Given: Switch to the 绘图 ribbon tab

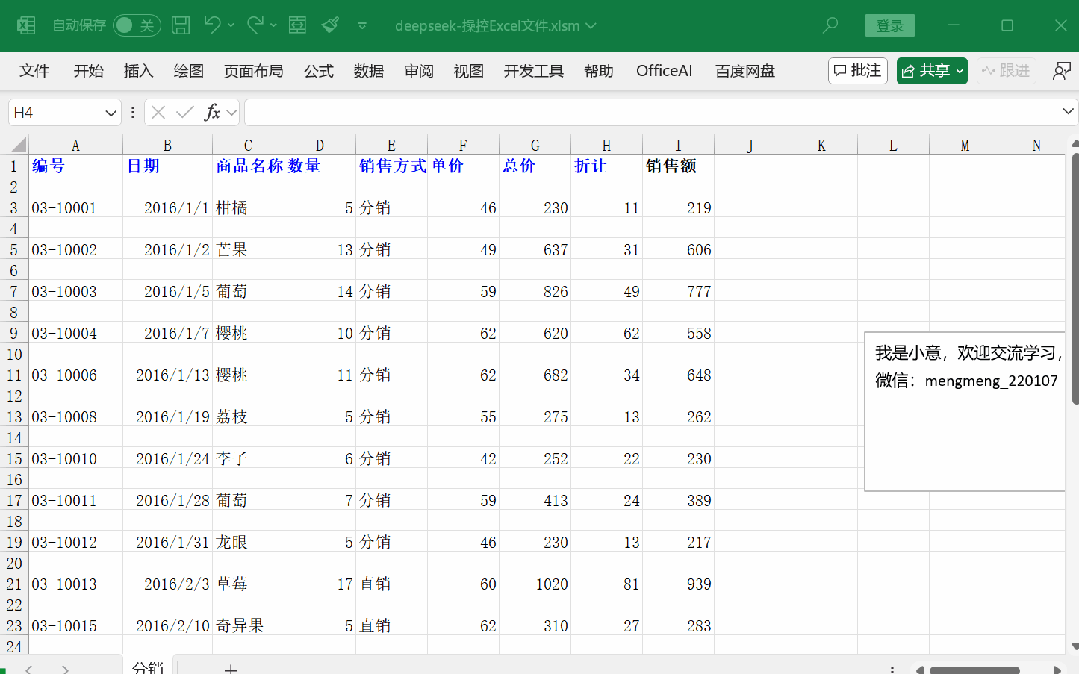Looking at the screenshot, I should pyautogui.click(x=189, y=71).
